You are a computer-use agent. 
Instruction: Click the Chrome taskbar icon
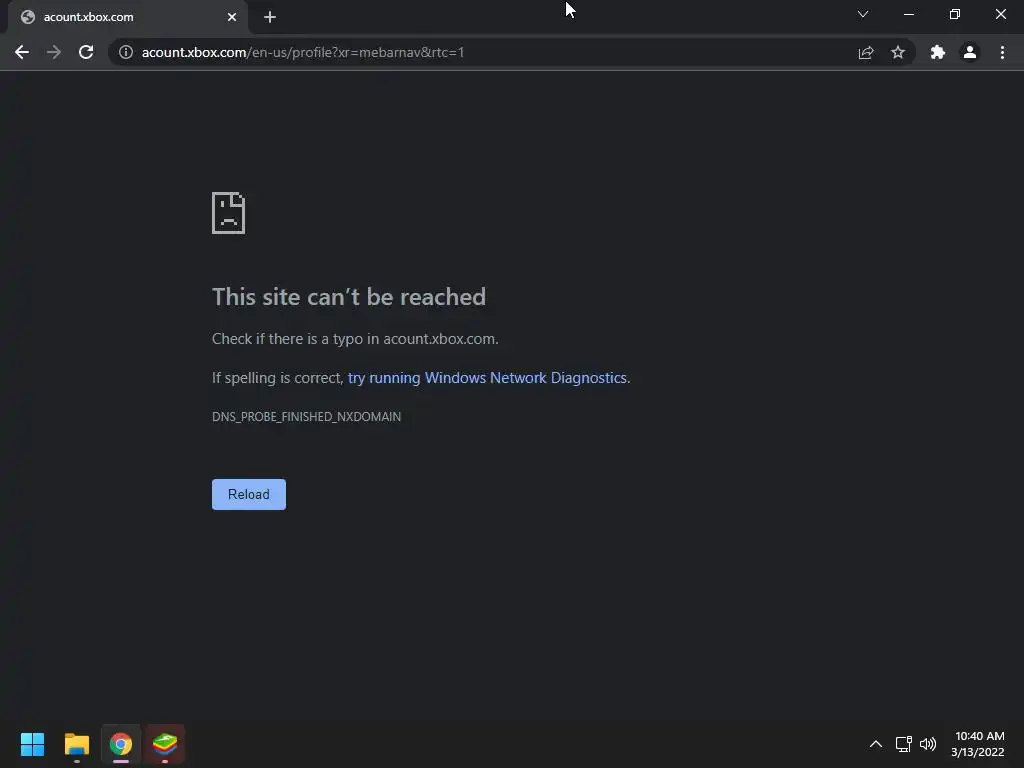coord(121,744)
